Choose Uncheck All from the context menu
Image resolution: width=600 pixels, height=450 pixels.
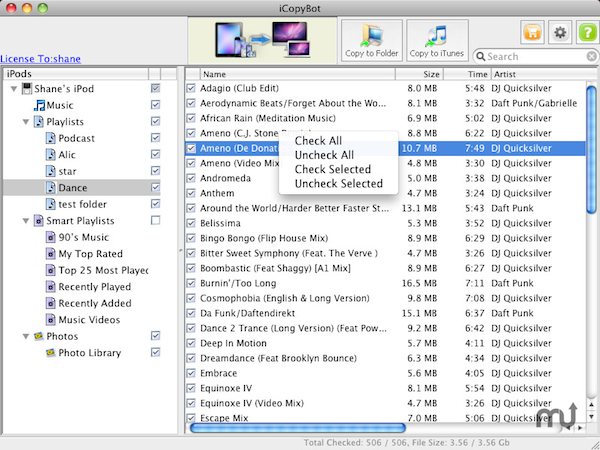pos(339,155)
